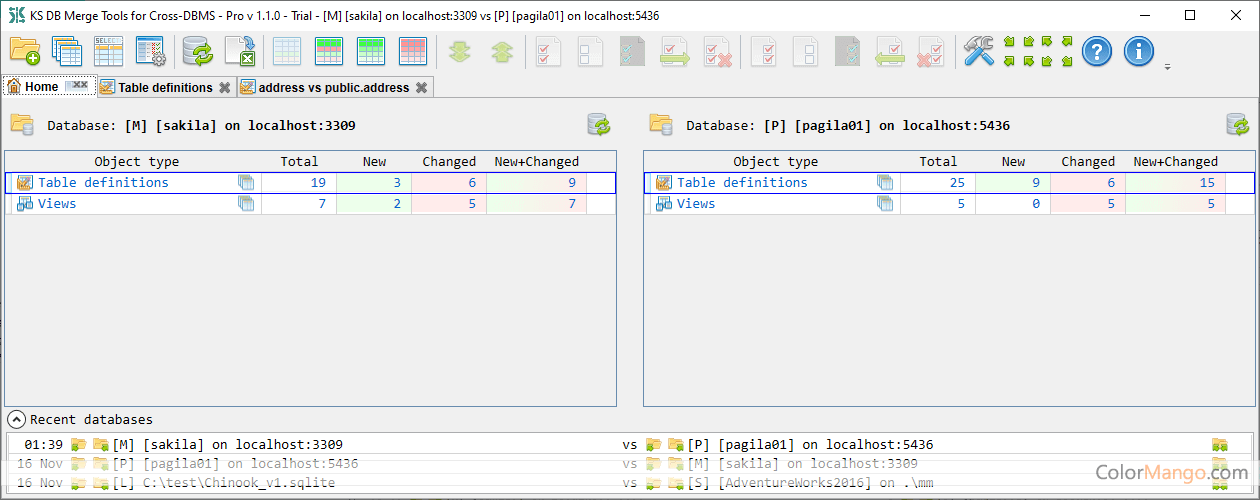The image size is (1260, 500).
Task: Click batch icon on pagila01 Views row
Action: pyautogui.click(x=885, y=203)
